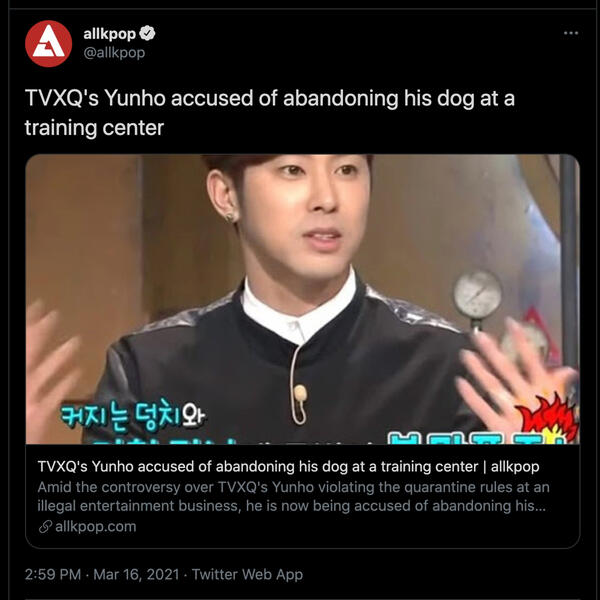600x600 pixels.
Task: Click the chain link icon beside allkpop.com
Action: (45, 527)
